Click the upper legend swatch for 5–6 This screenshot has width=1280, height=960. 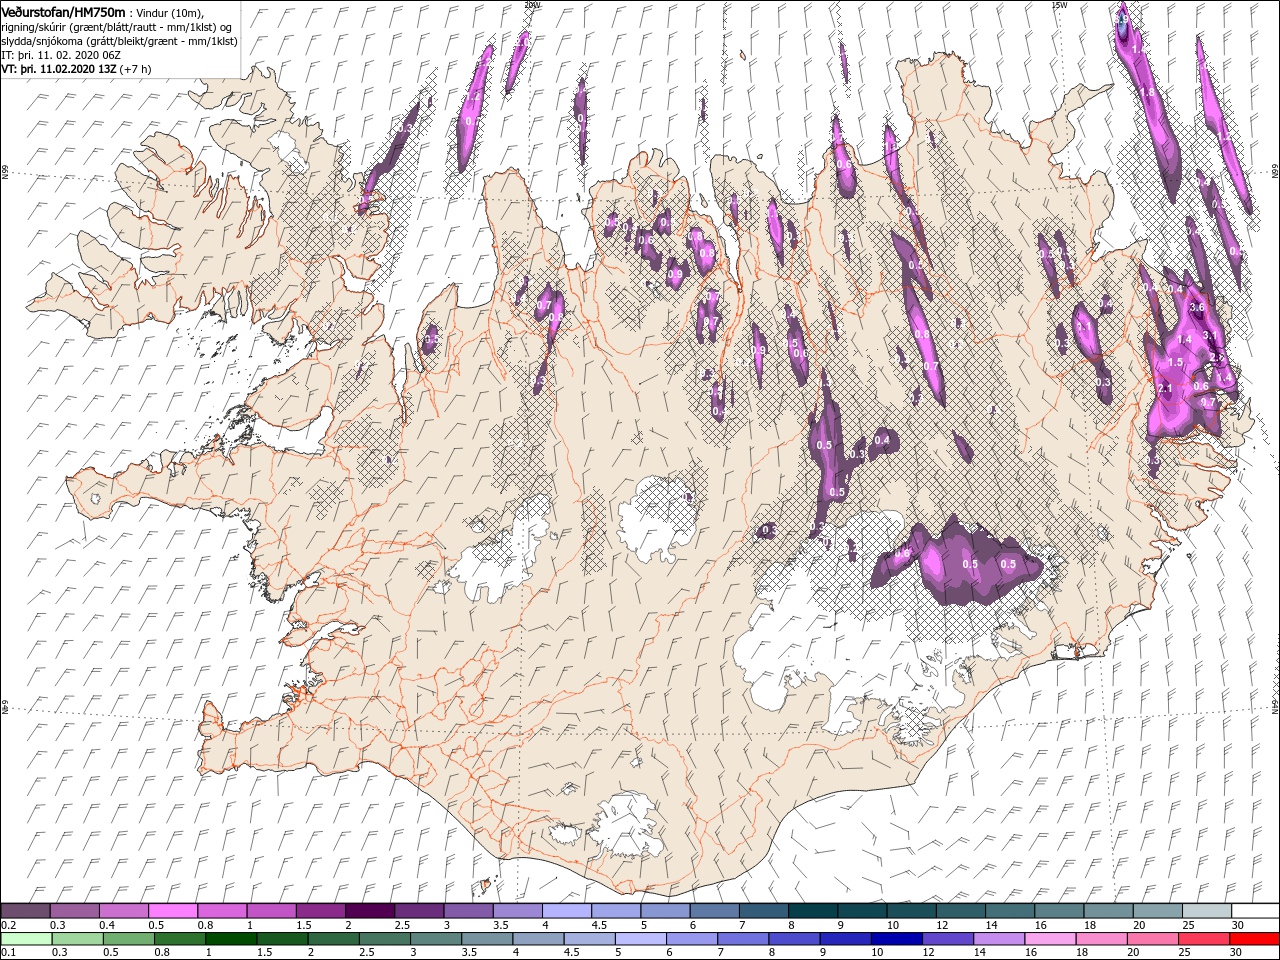[x=664, y=910]
